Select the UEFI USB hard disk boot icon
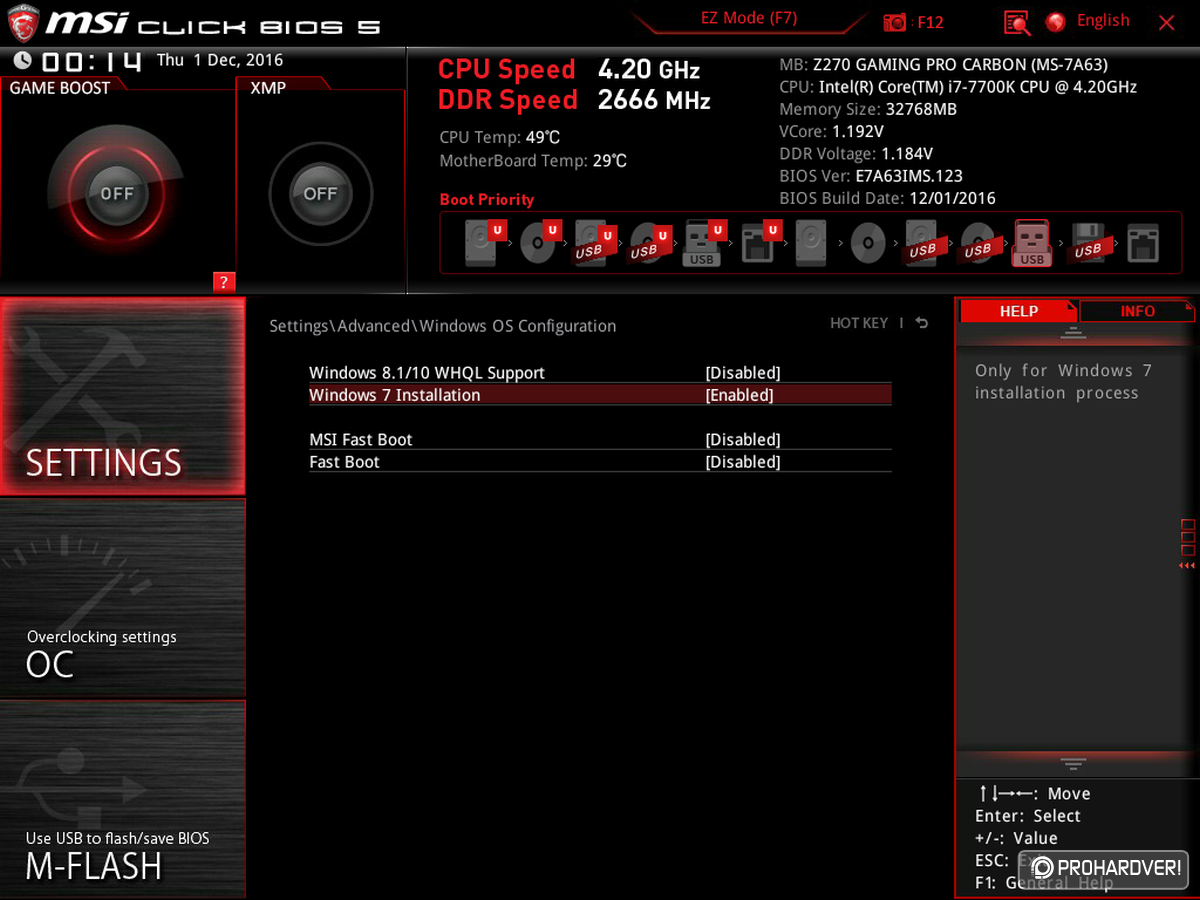This screenshot has height=900, width=1200. click(x=594, y=242)
